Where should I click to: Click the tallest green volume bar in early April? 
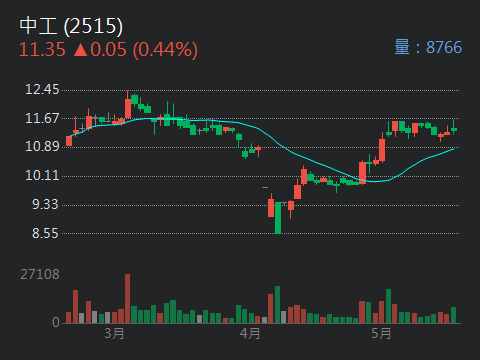[277, 305]
